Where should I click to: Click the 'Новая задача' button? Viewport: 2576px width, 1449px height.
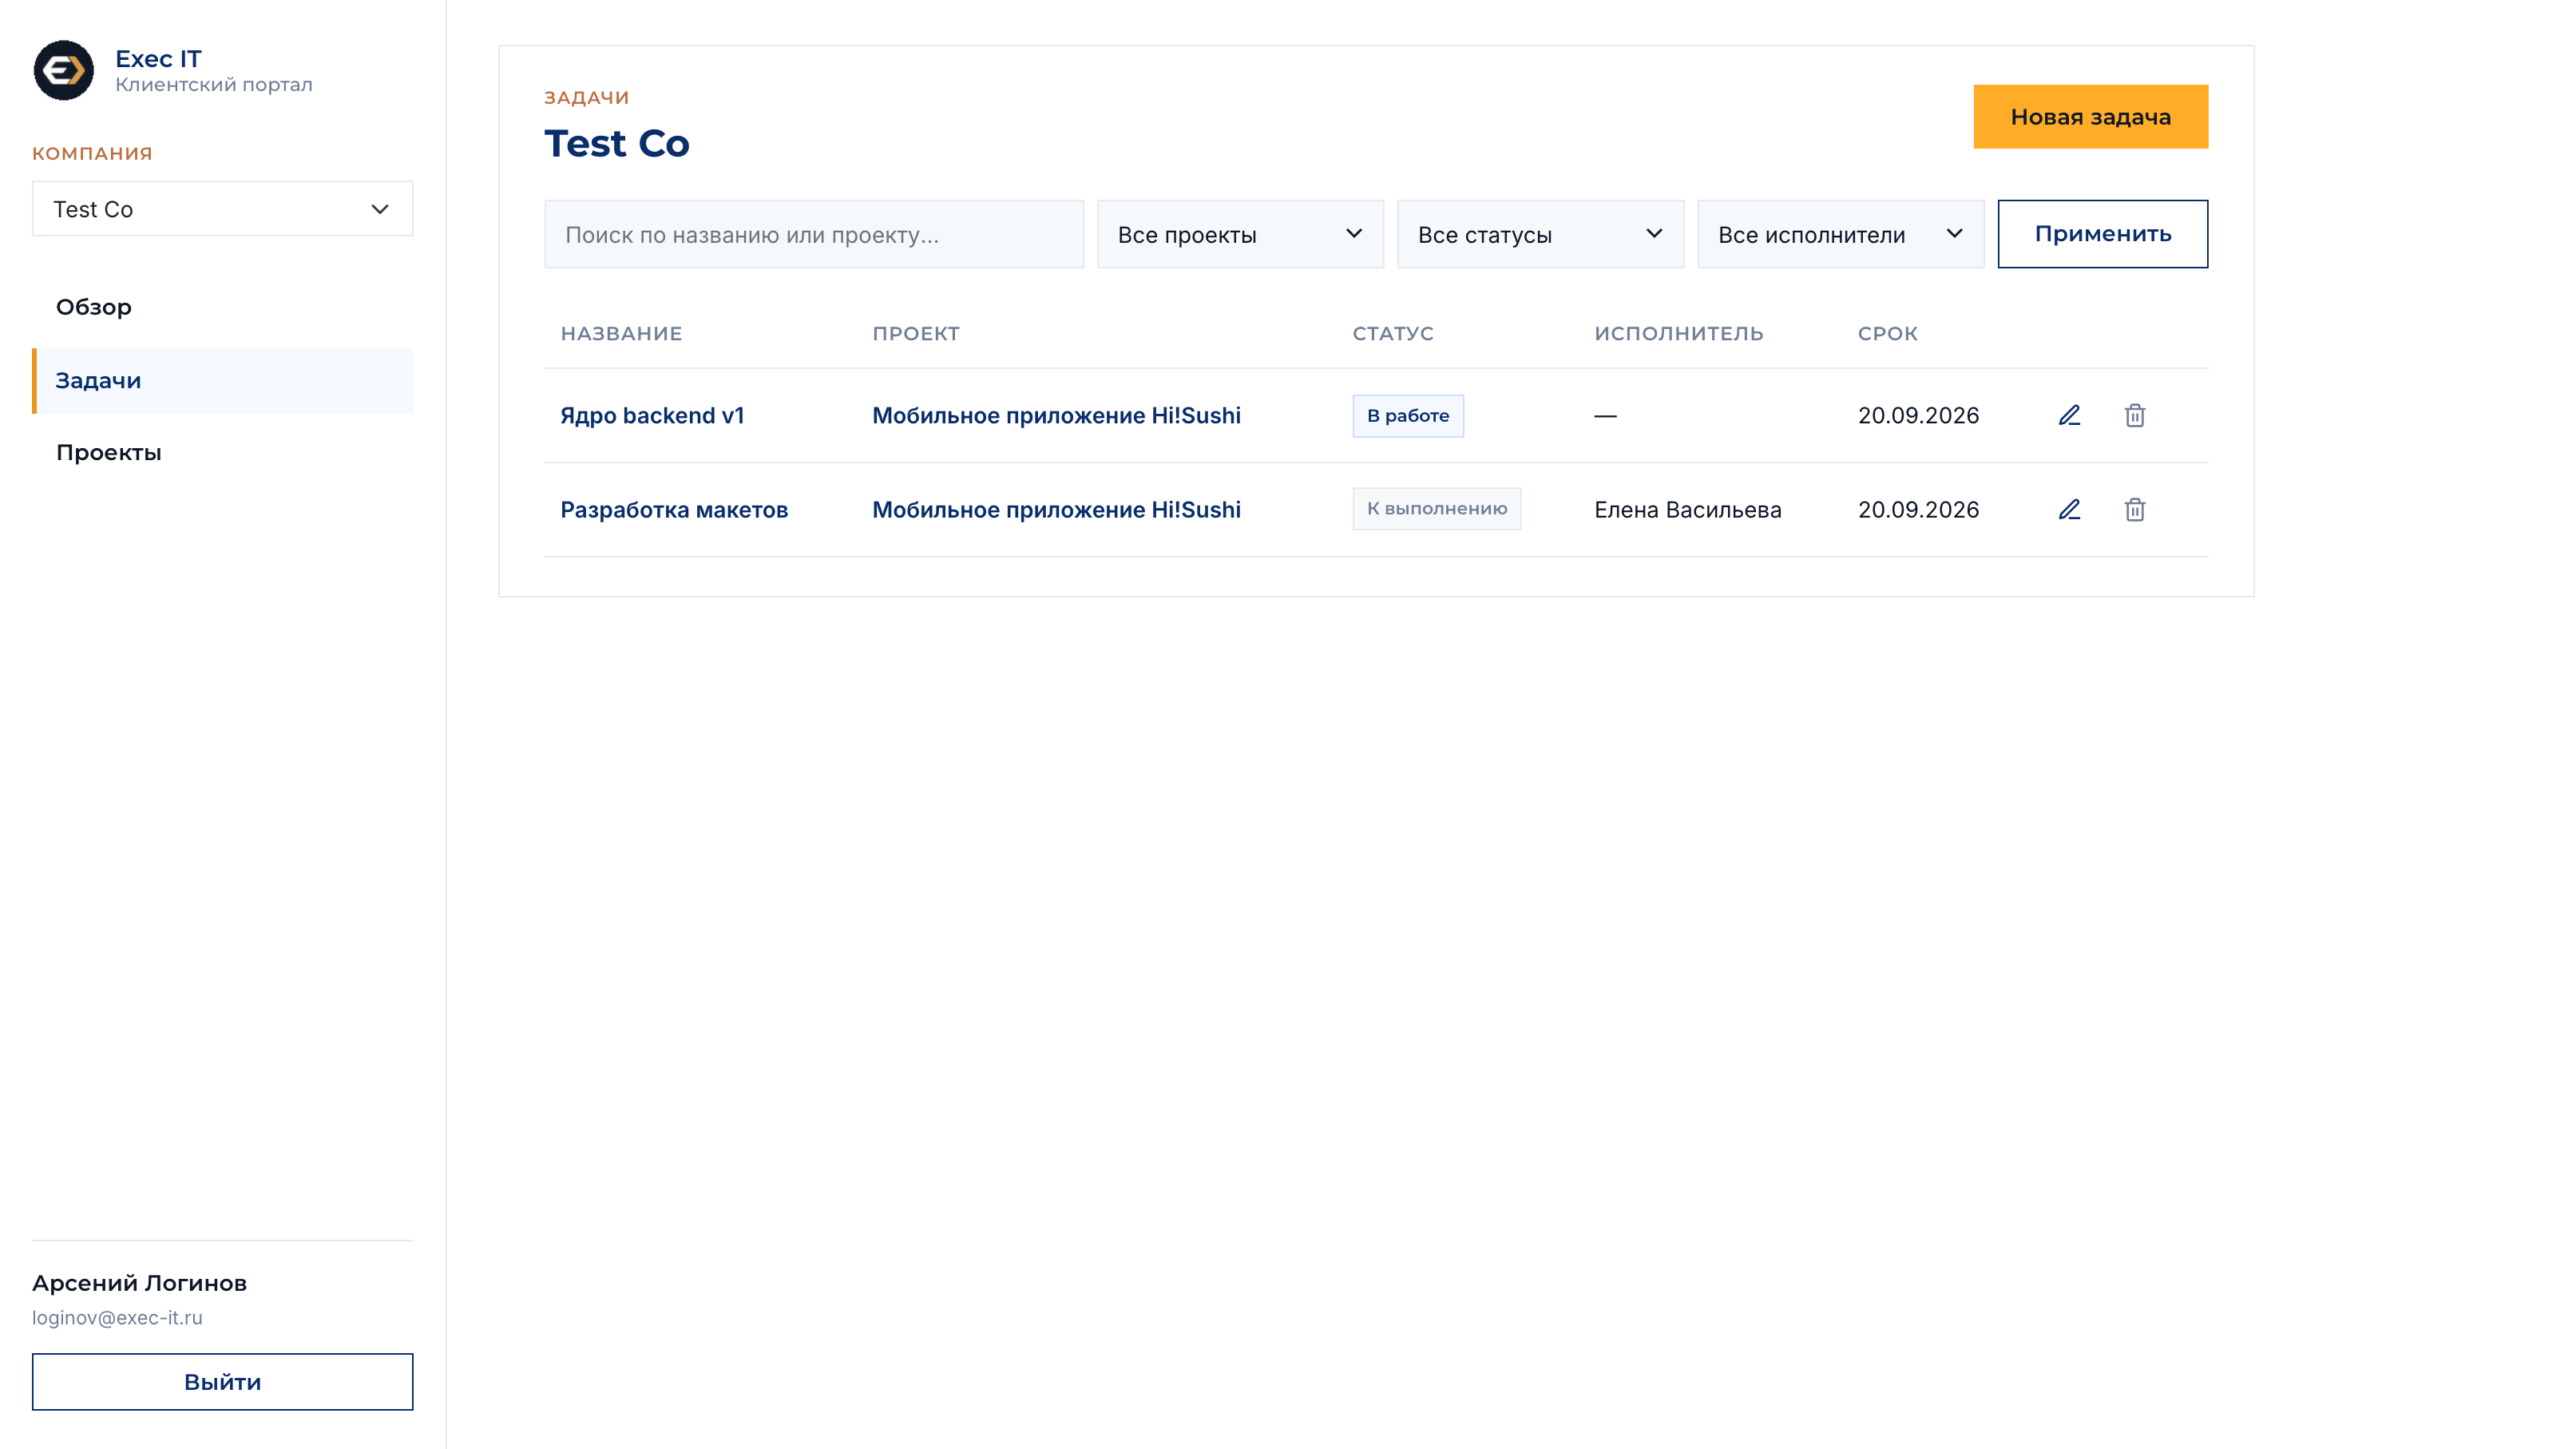coord(2090,117)
